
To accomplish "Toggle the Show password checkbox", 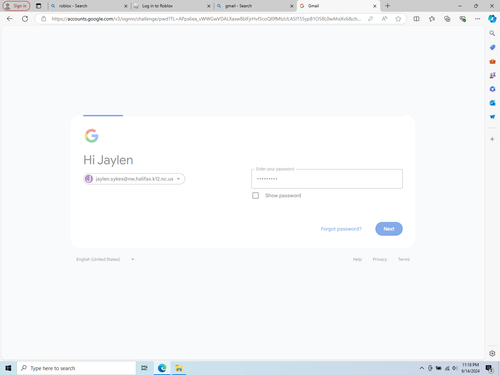I will coord(255,196).
